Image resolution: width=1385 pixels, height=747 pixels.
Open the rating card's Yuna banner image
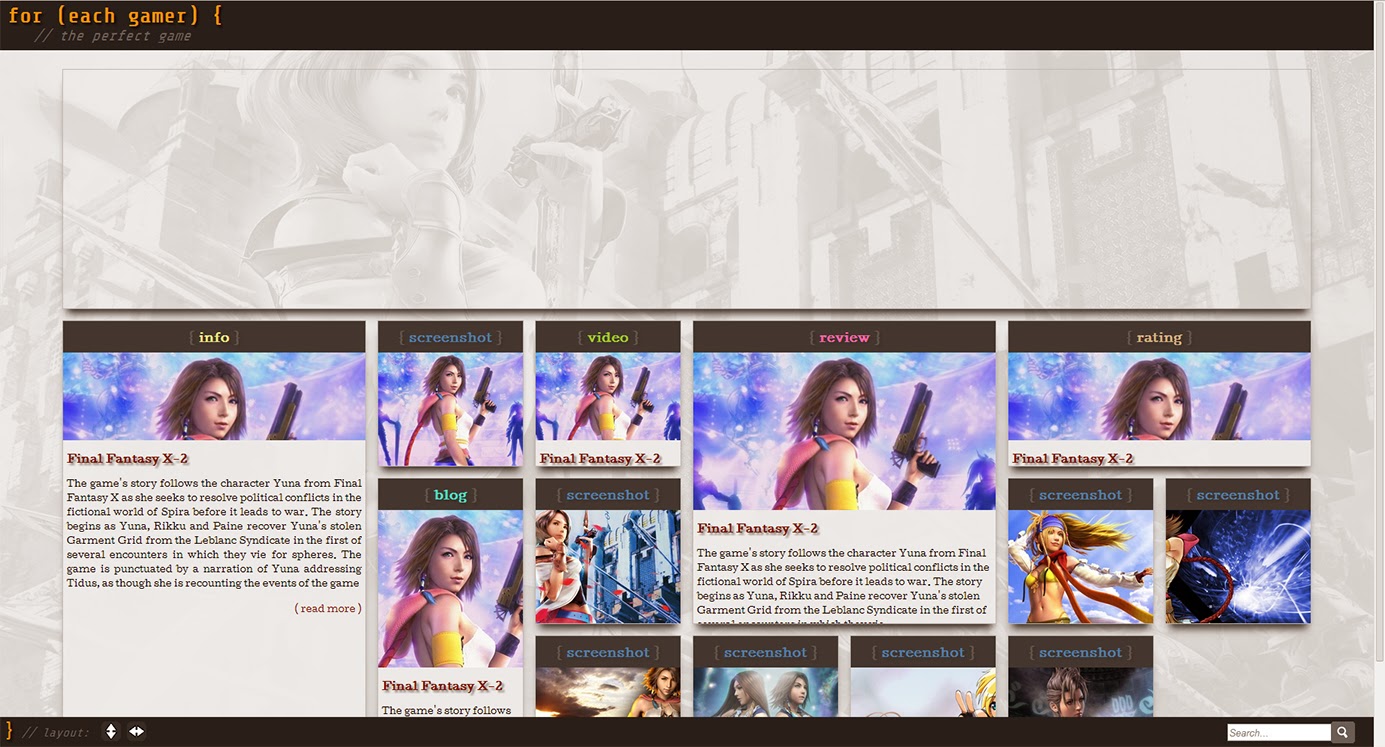click(x=1159, y=397)
